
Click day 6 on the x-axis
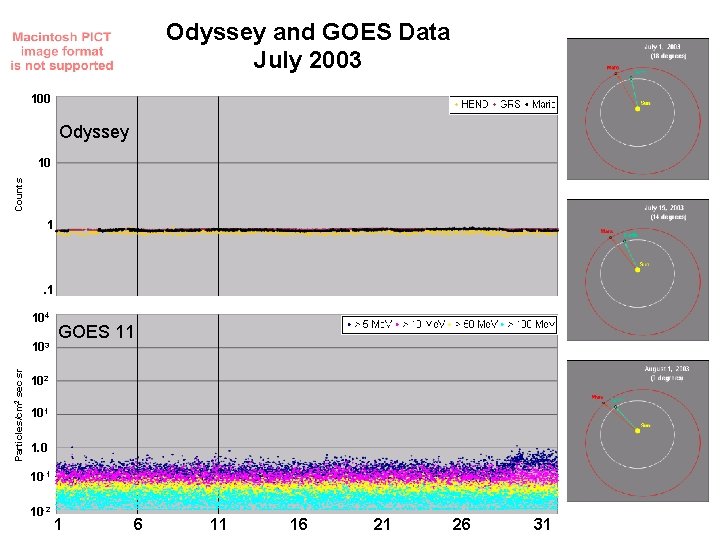click(138, 524)
